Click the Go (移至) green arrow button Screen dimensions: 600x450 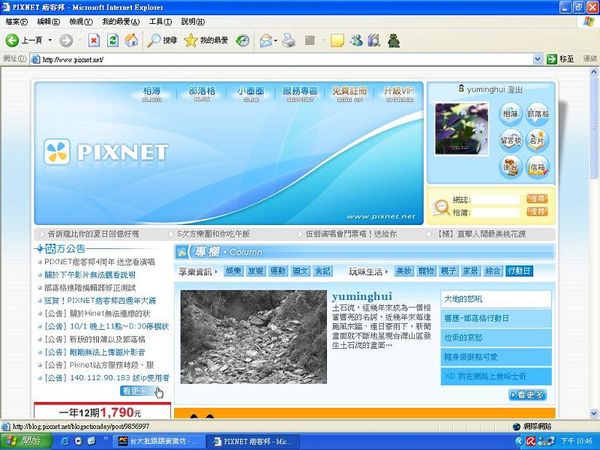point(560,59)
